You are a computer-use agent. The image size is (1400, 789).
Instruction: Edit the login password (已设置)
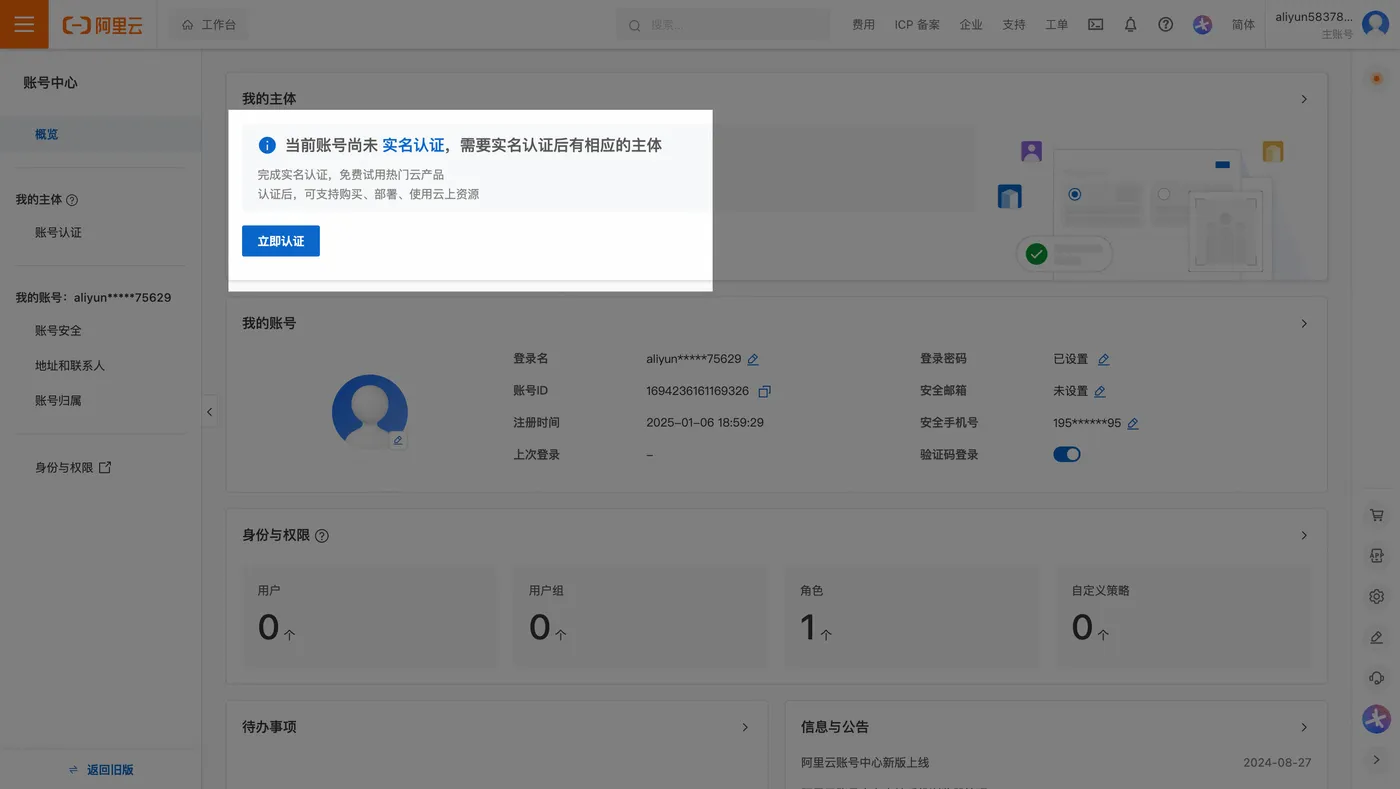(1104, 359)
